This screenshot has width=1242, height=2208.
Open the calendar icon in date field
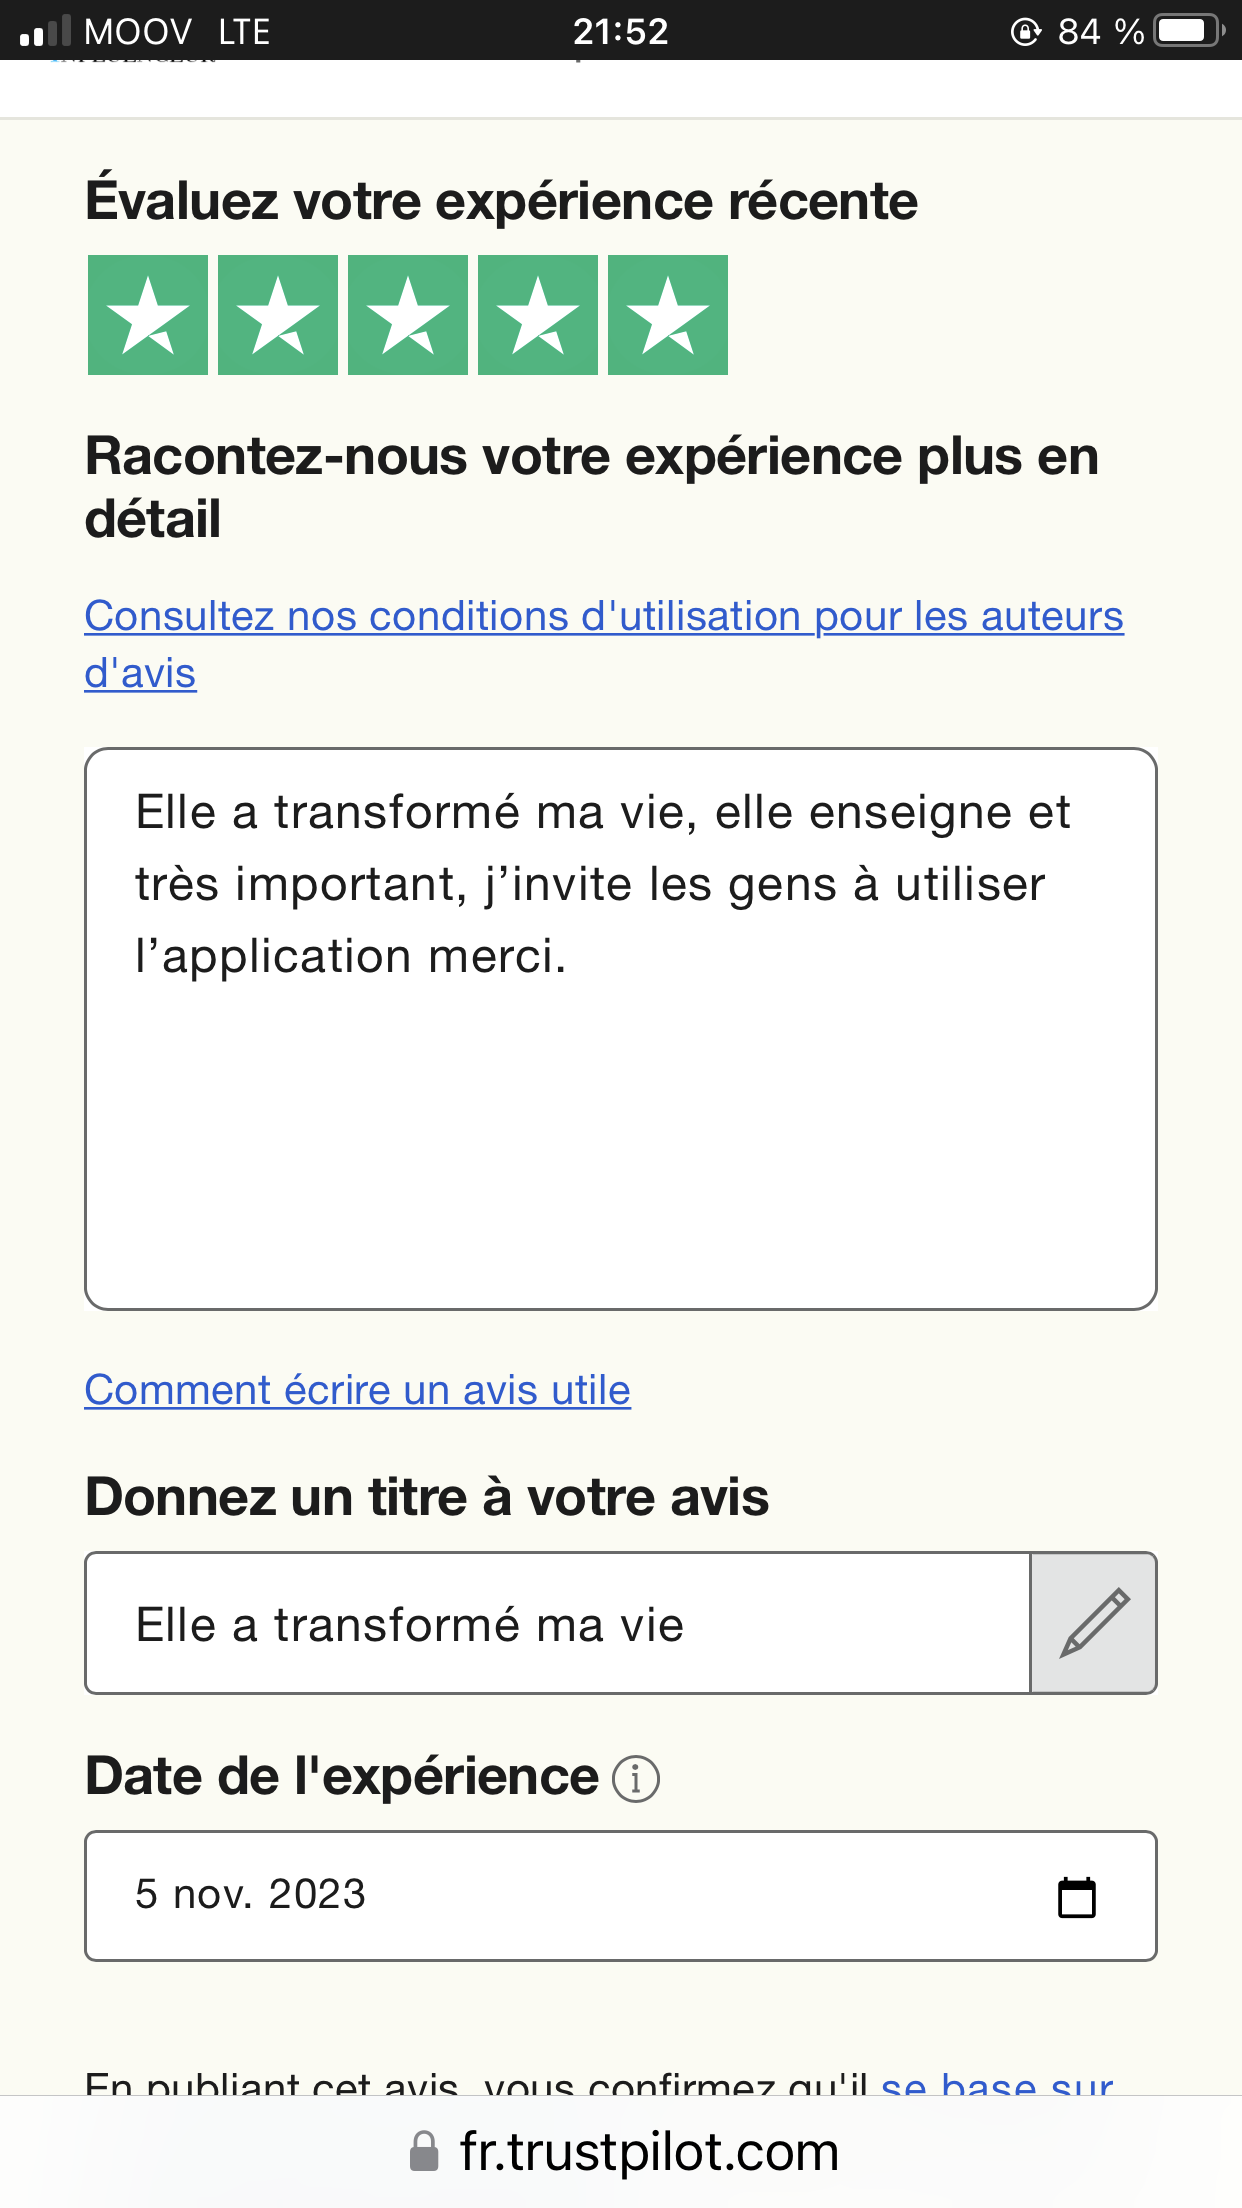tap(1077, 1897)
